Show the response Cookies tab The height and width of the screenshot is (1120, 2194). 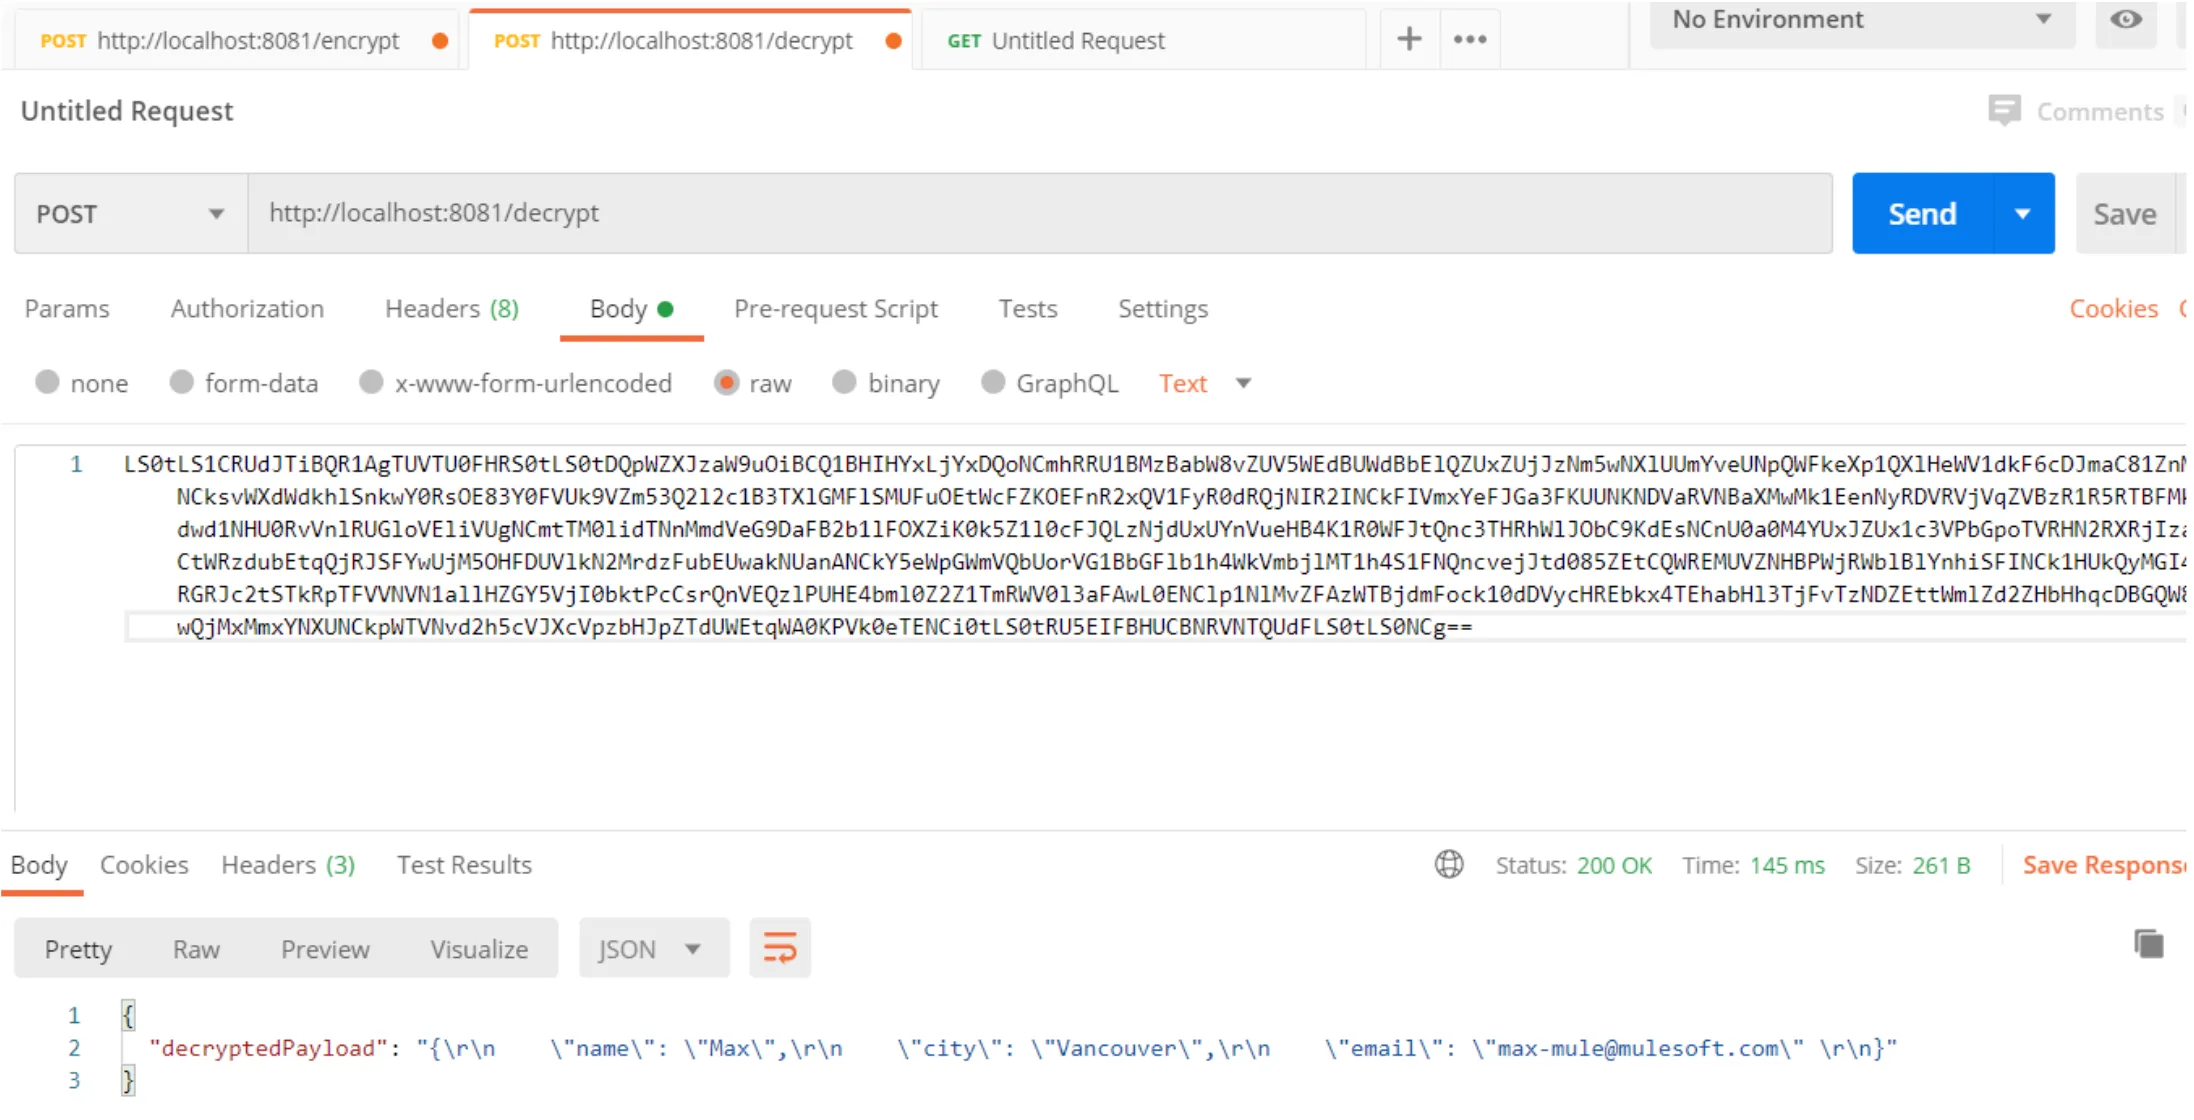[x=144, y=864]
